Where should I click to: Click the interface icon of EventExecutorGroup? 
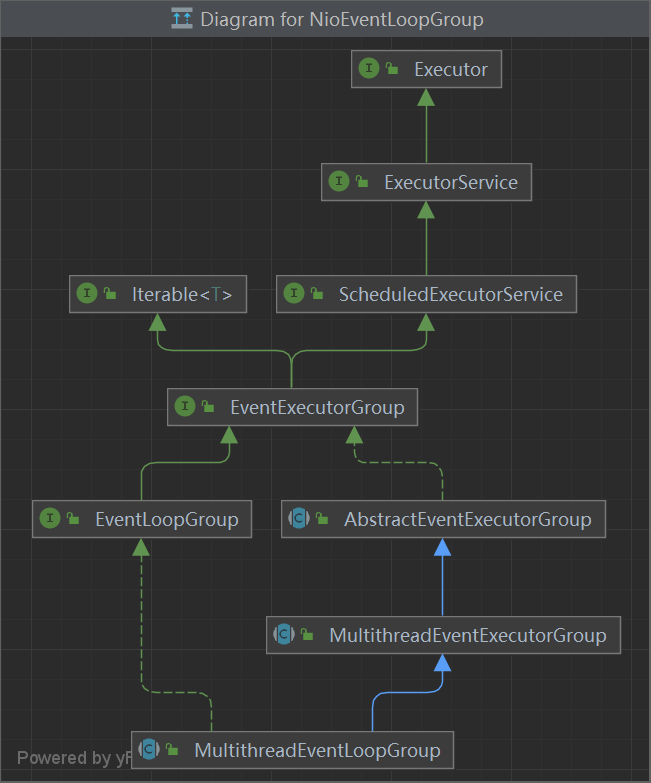pyautogui.click(x=185, y=406)
